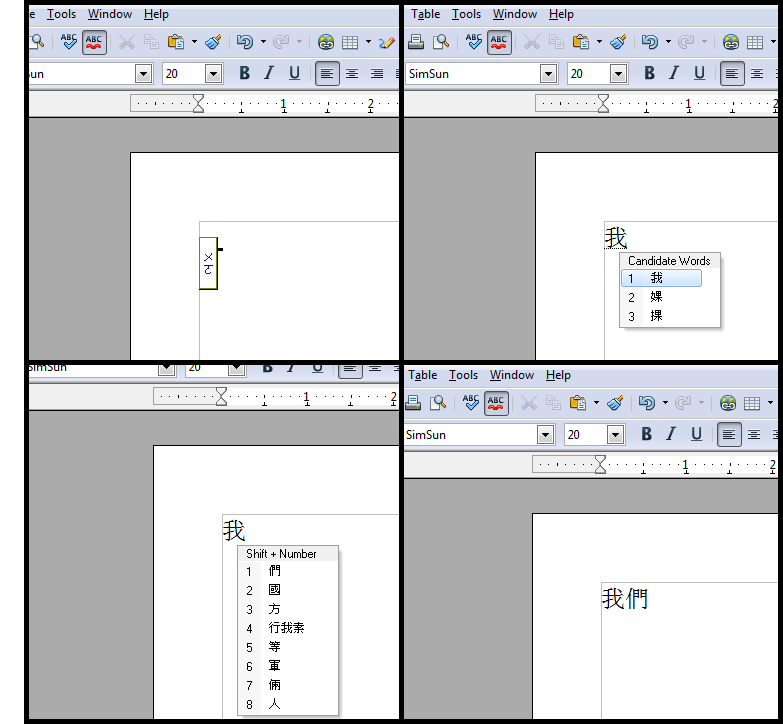The width and height of the screenshot is (783, 724).
Task: Open Page Preview in the bottom-right window
Action: (438, 403)
